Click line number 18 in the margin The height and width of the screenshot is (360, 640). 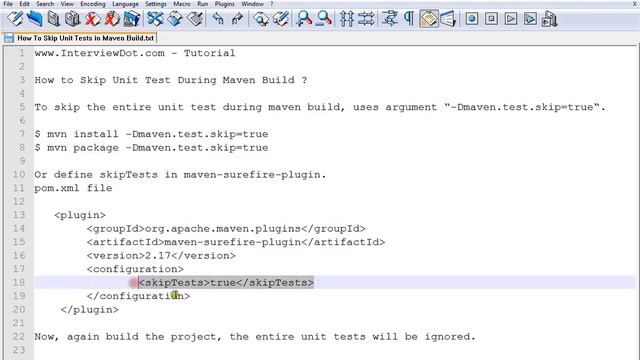[x=19, y=282]
